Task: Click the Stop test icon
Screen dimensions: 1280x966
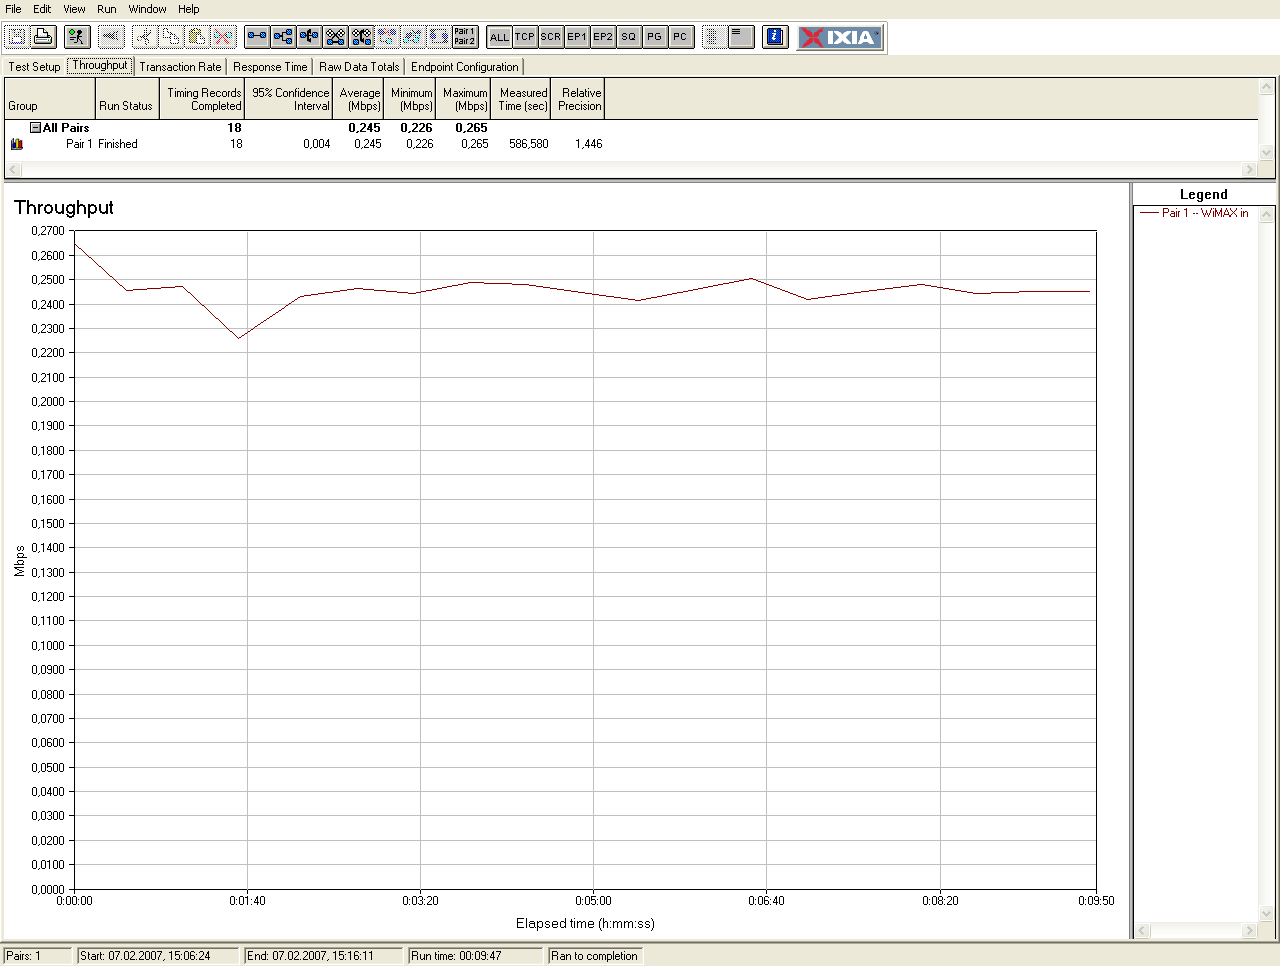Action: coord(111,37)
